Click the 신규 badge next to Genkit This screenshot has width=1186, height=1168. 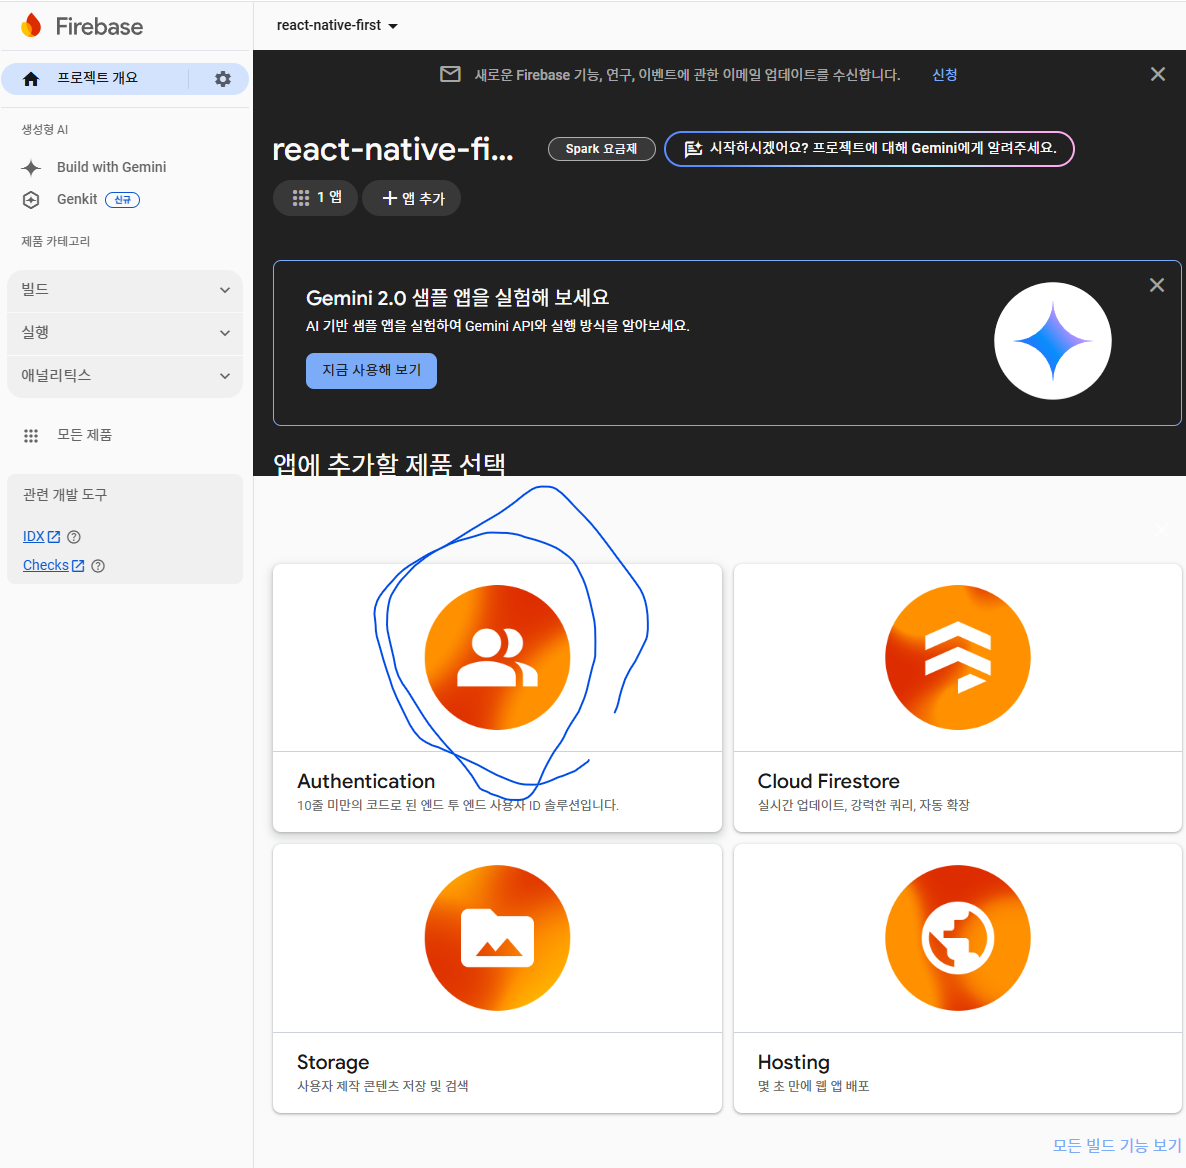pyautogui.click(x=123, y=200)
